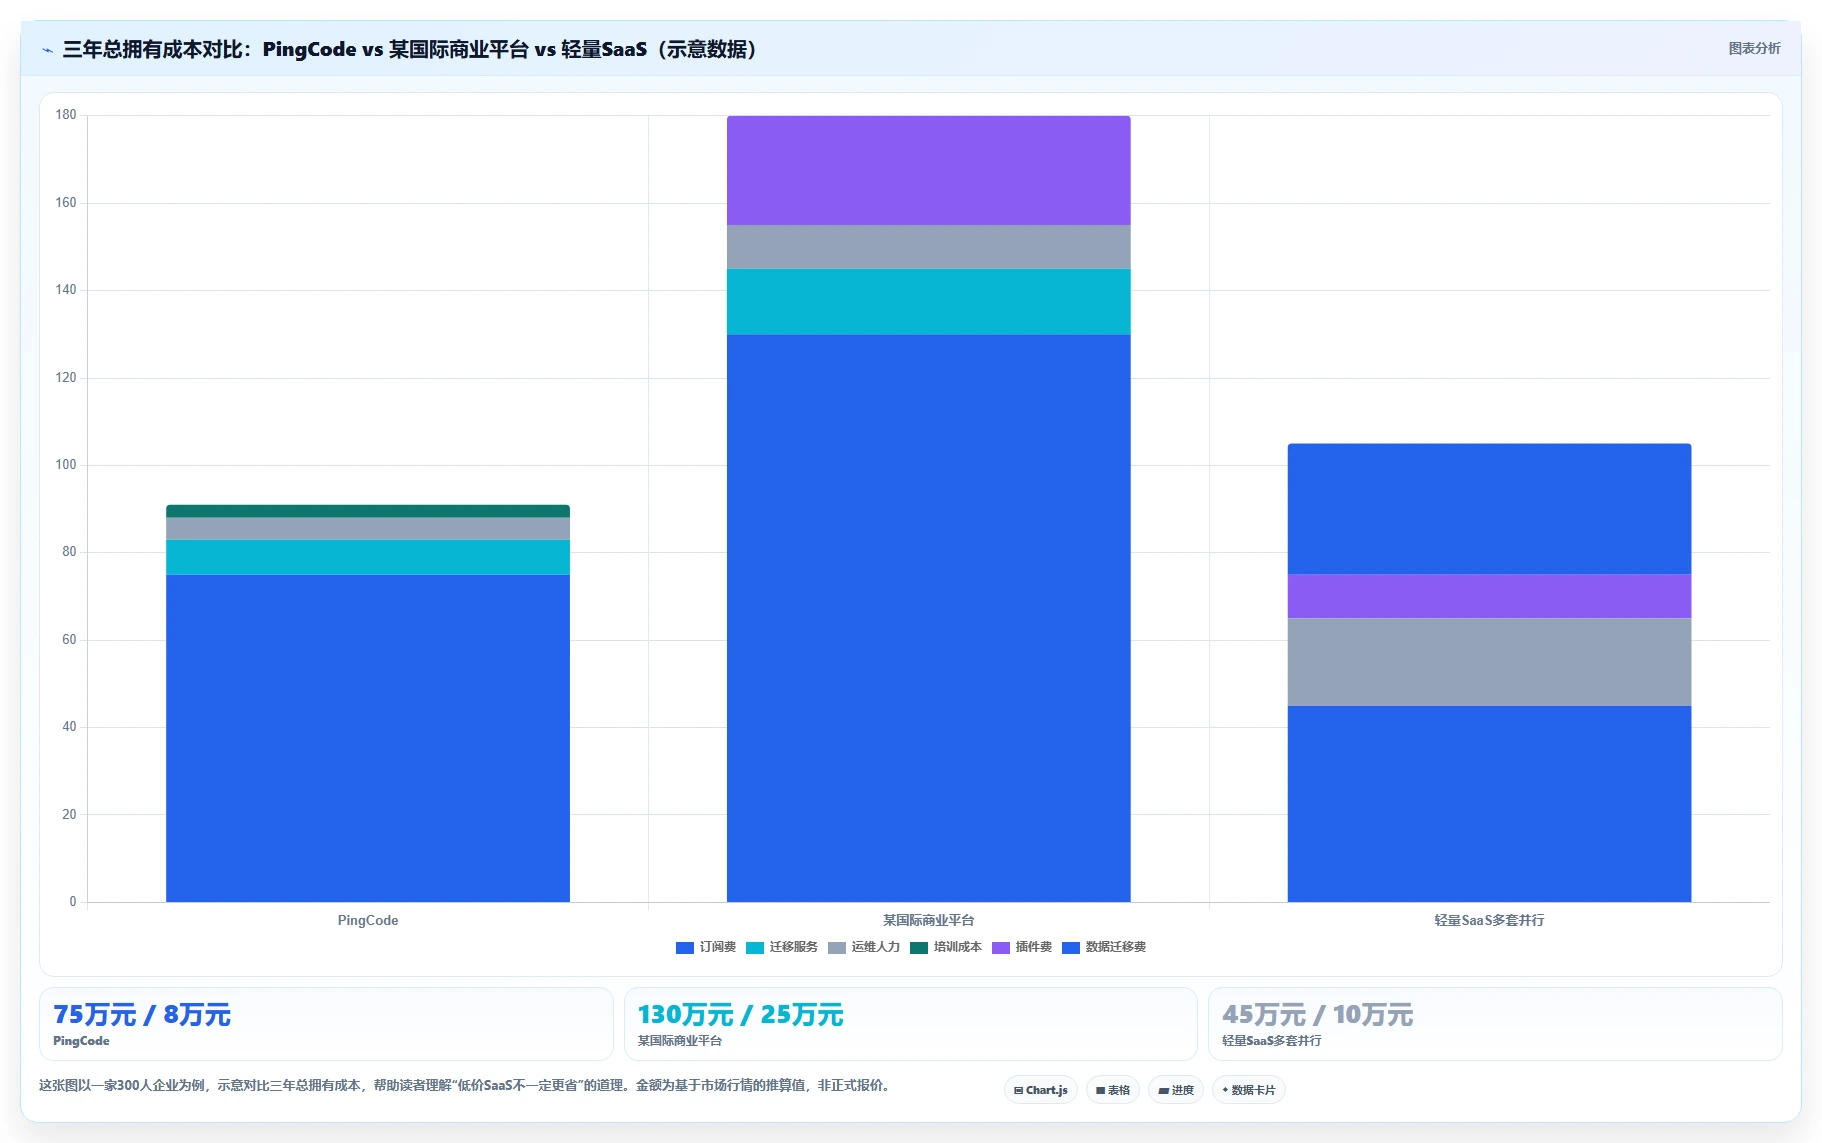
Task: Select the purple plugin segment of 某国际商业平台 bar
Action: [929, 170]
